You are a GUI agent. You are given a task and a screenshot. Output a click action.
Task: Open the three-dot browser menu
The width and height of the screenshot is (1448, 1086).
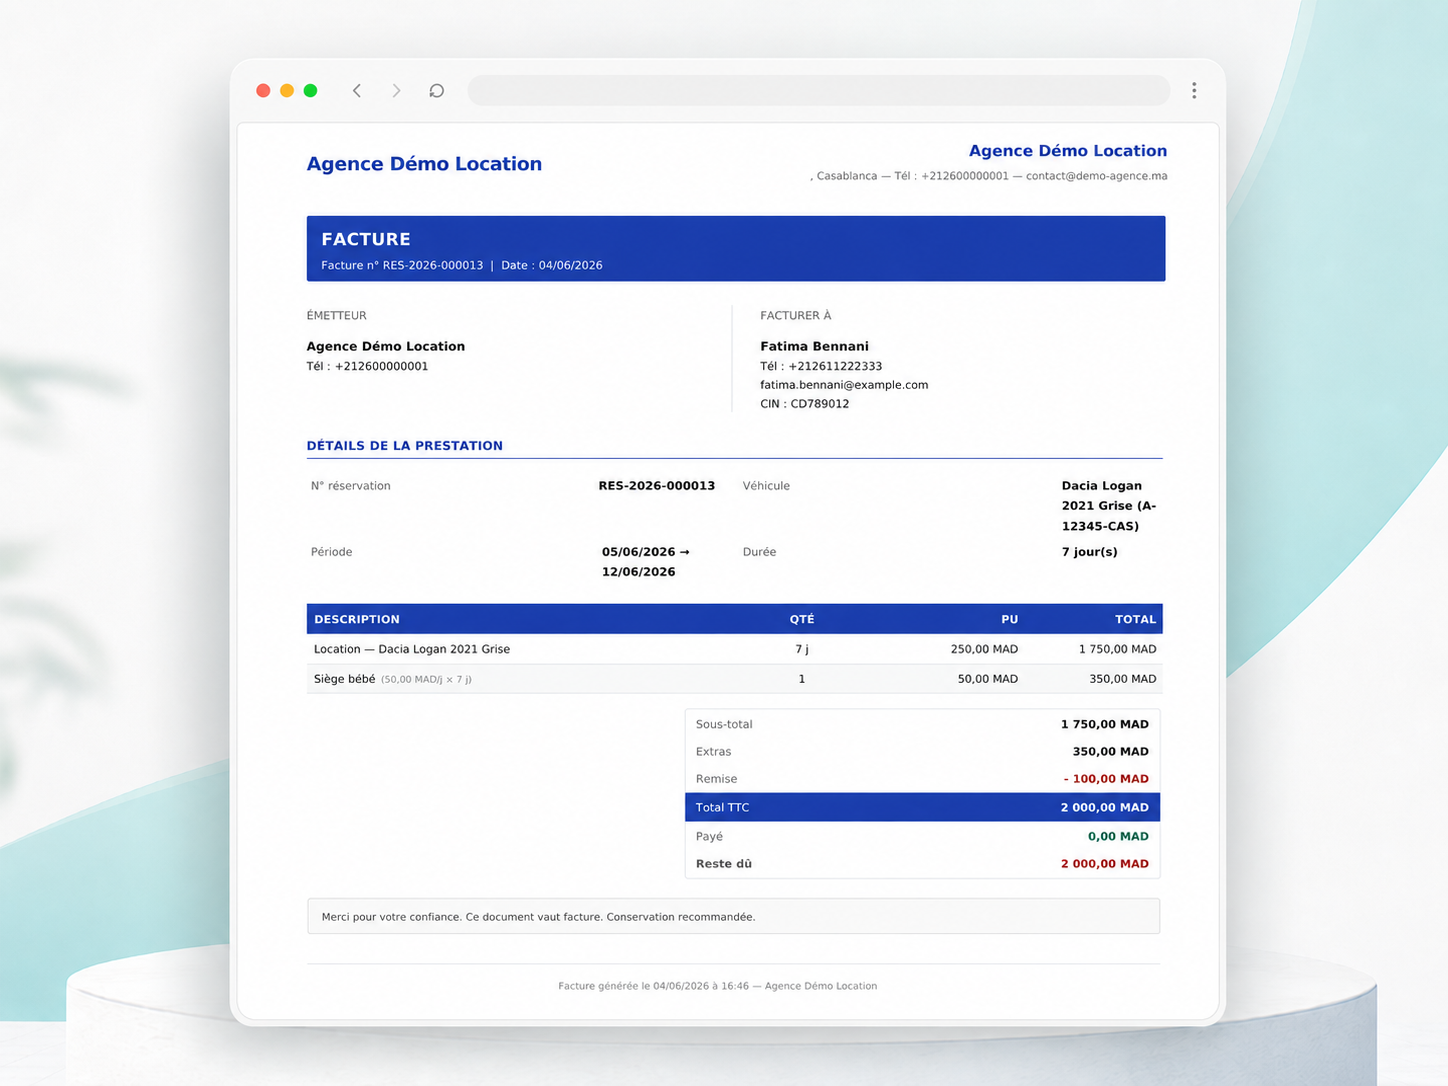(1194, 91)
